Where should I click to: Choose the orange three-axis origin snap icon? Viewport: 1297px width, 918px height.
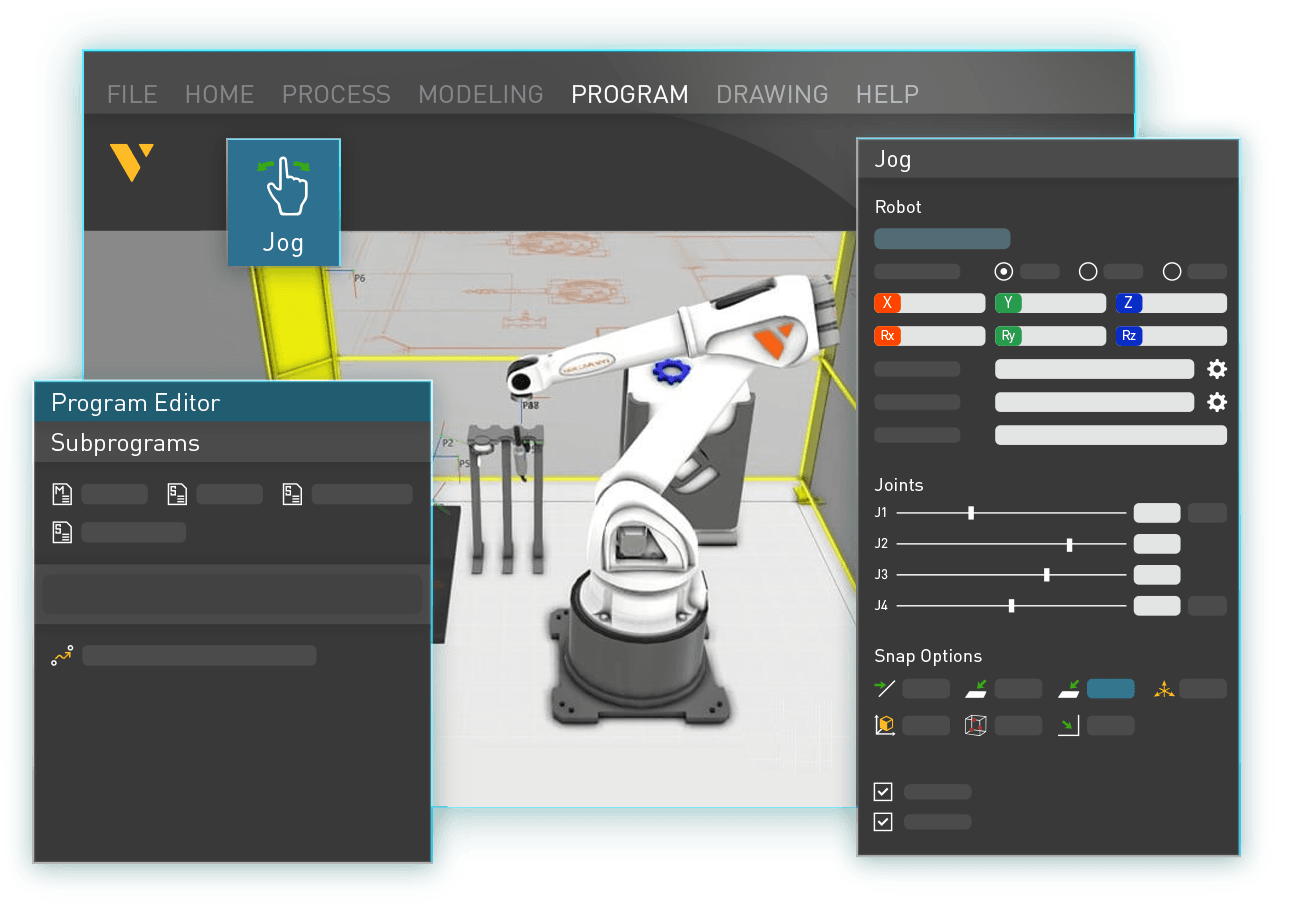(x=1164, y=689)
